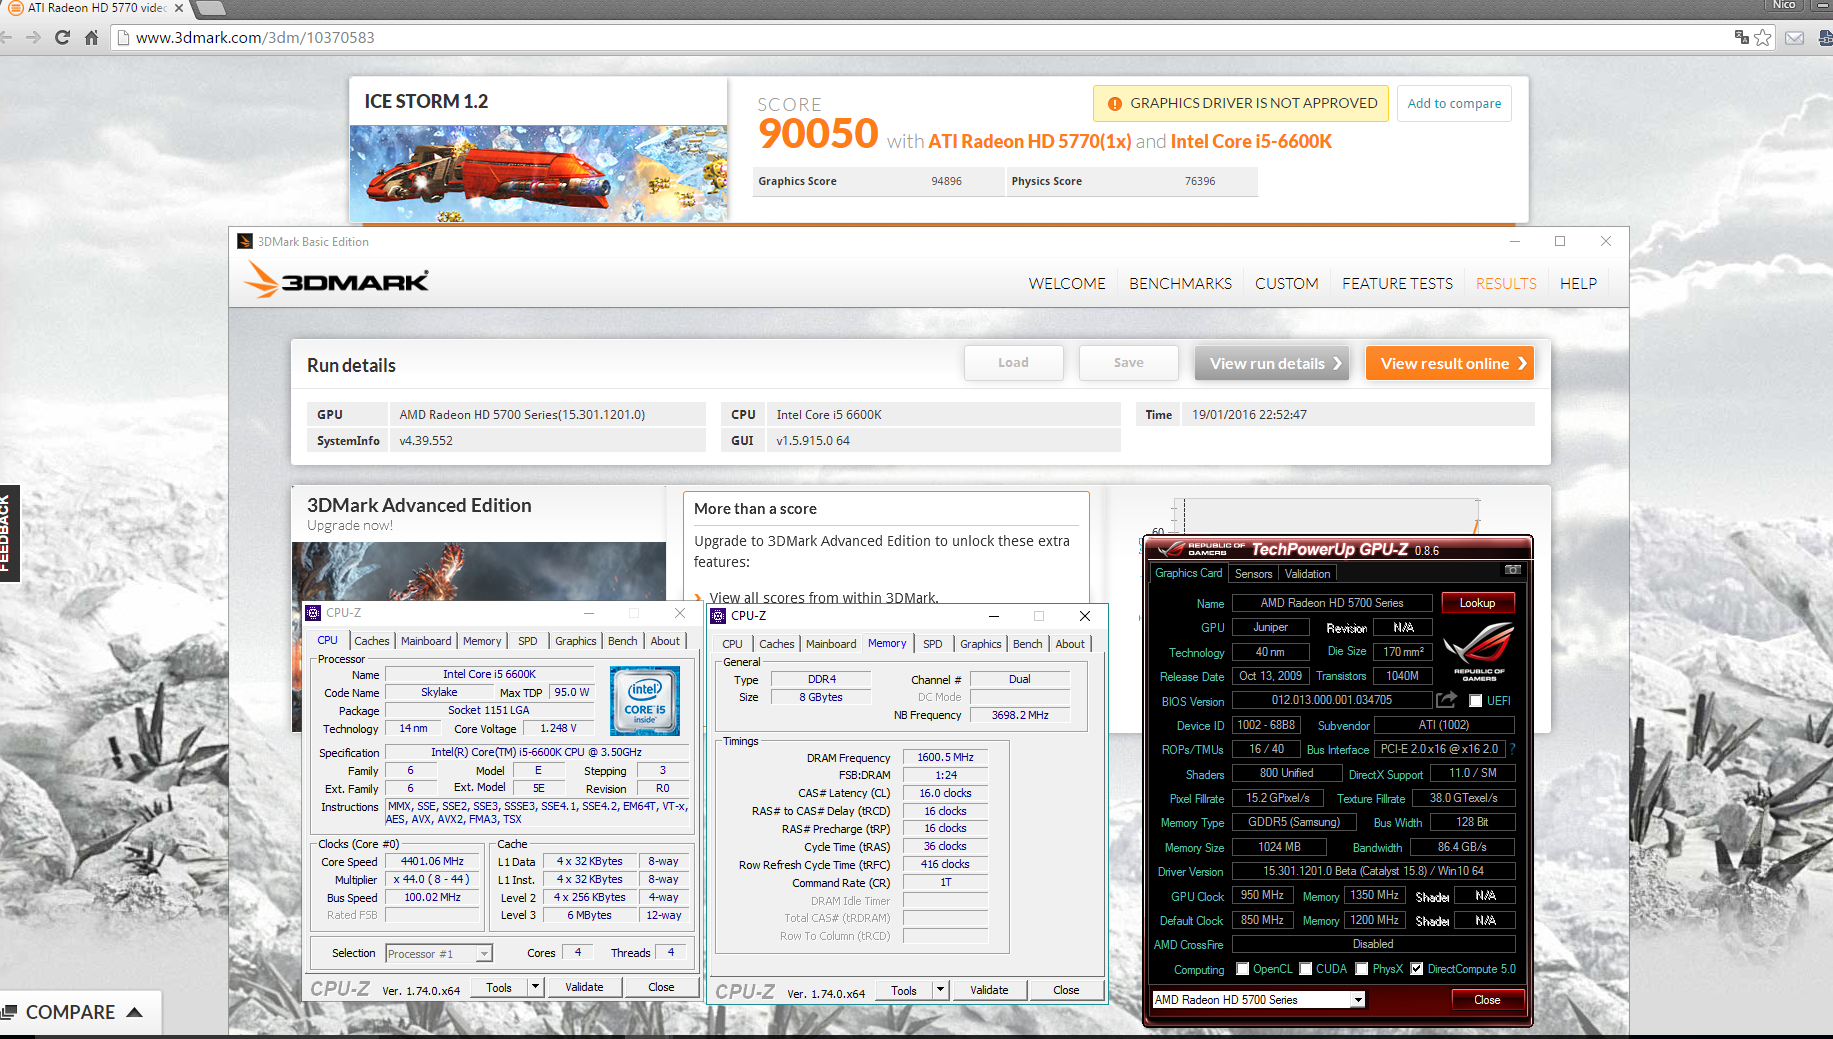
Task: Open the Graphics tab in the left CPU-Z window
Action: (576, 641)
